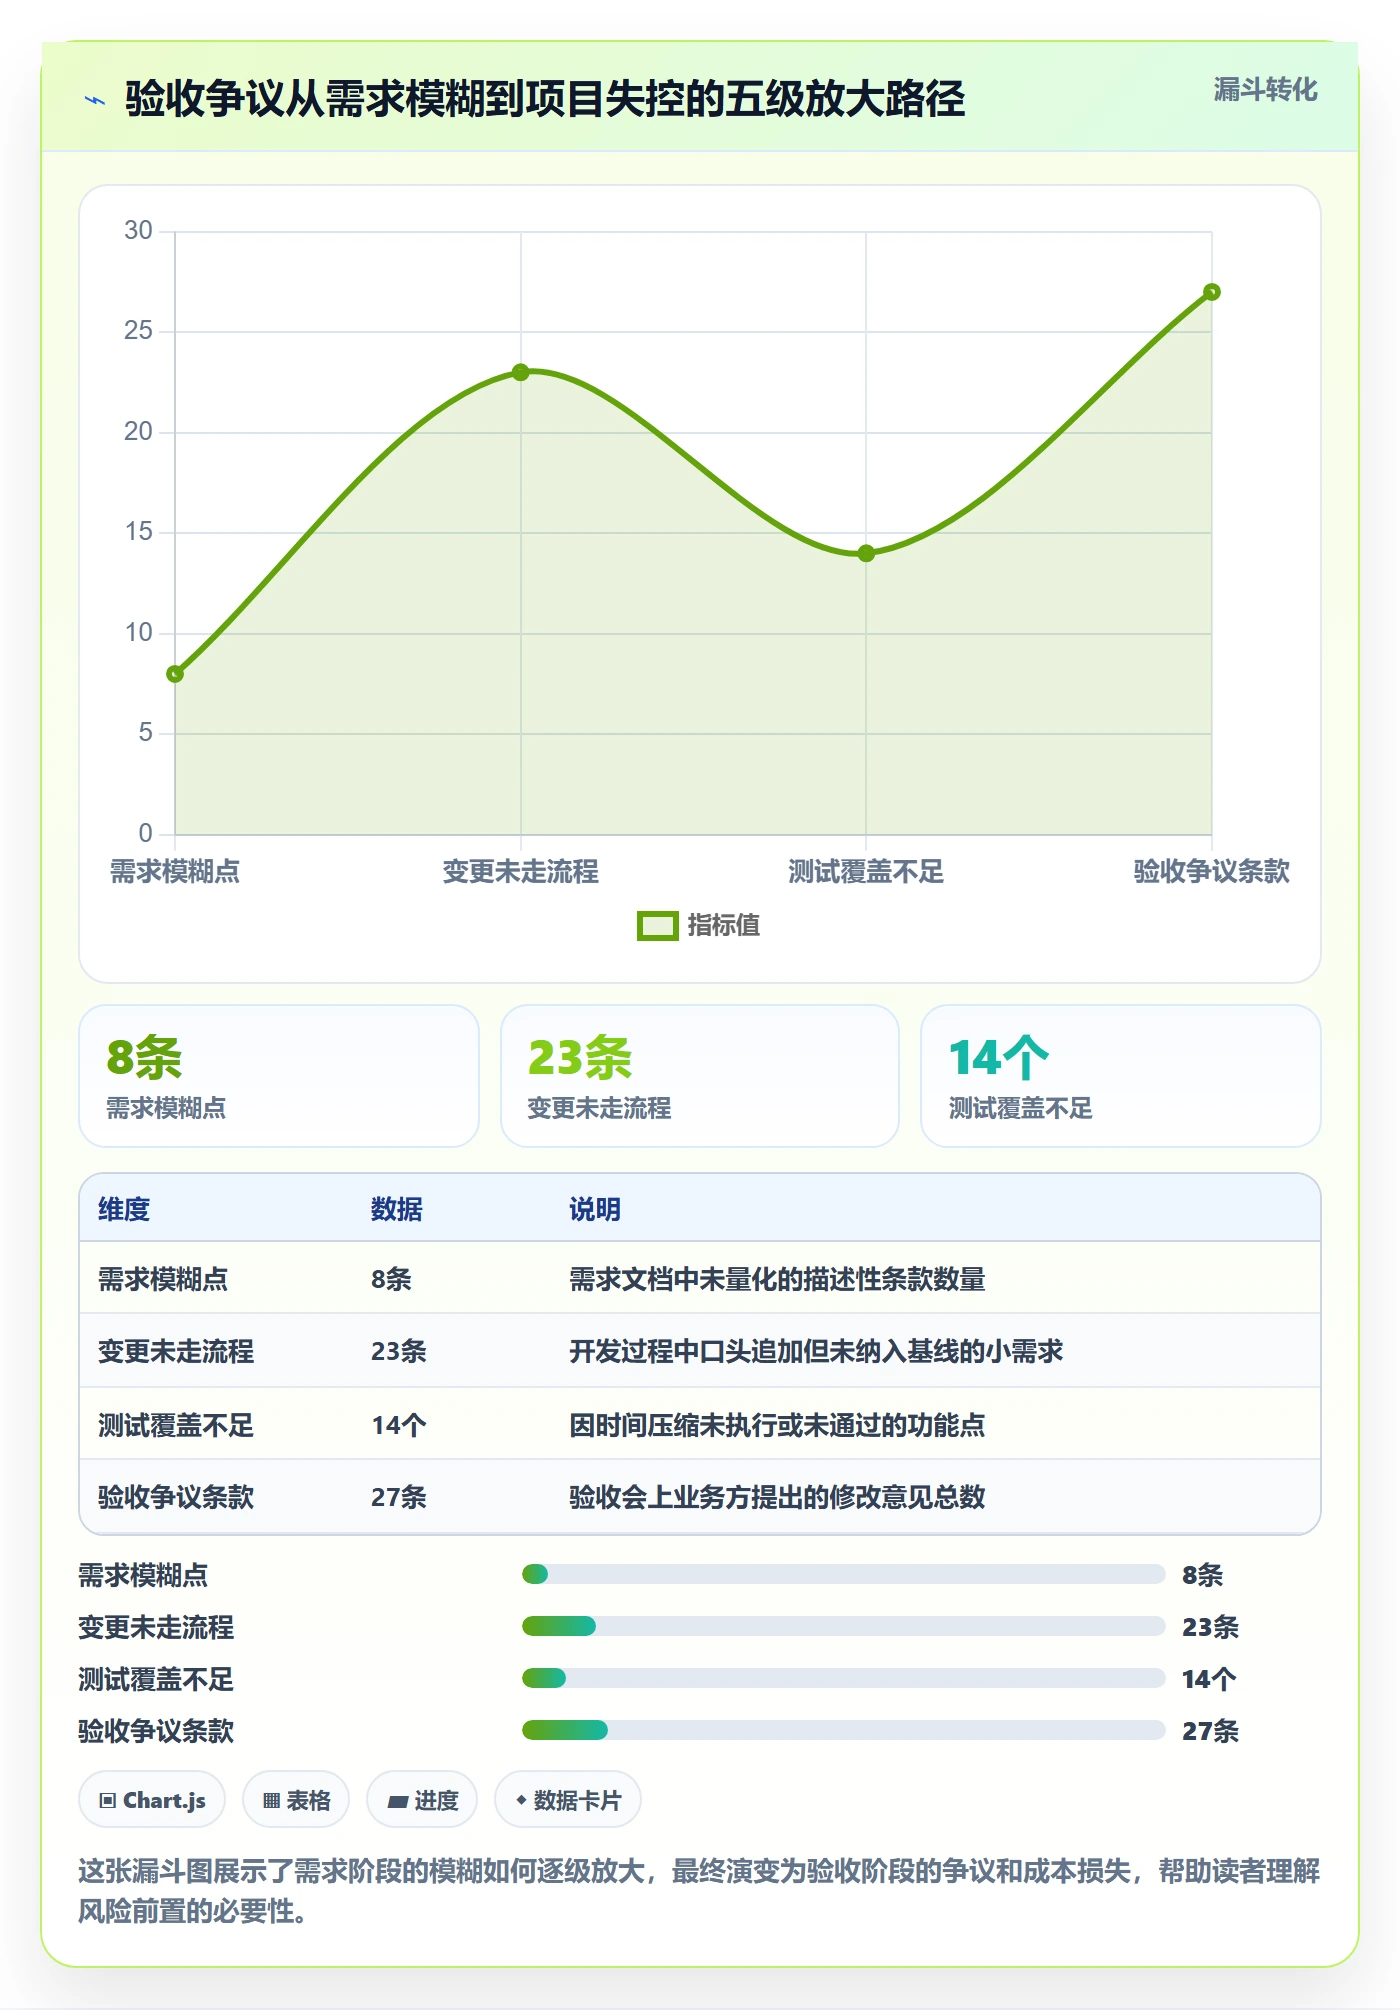
Task: Select the chart data point for 变更未走流程
Action: click(520, 372)
